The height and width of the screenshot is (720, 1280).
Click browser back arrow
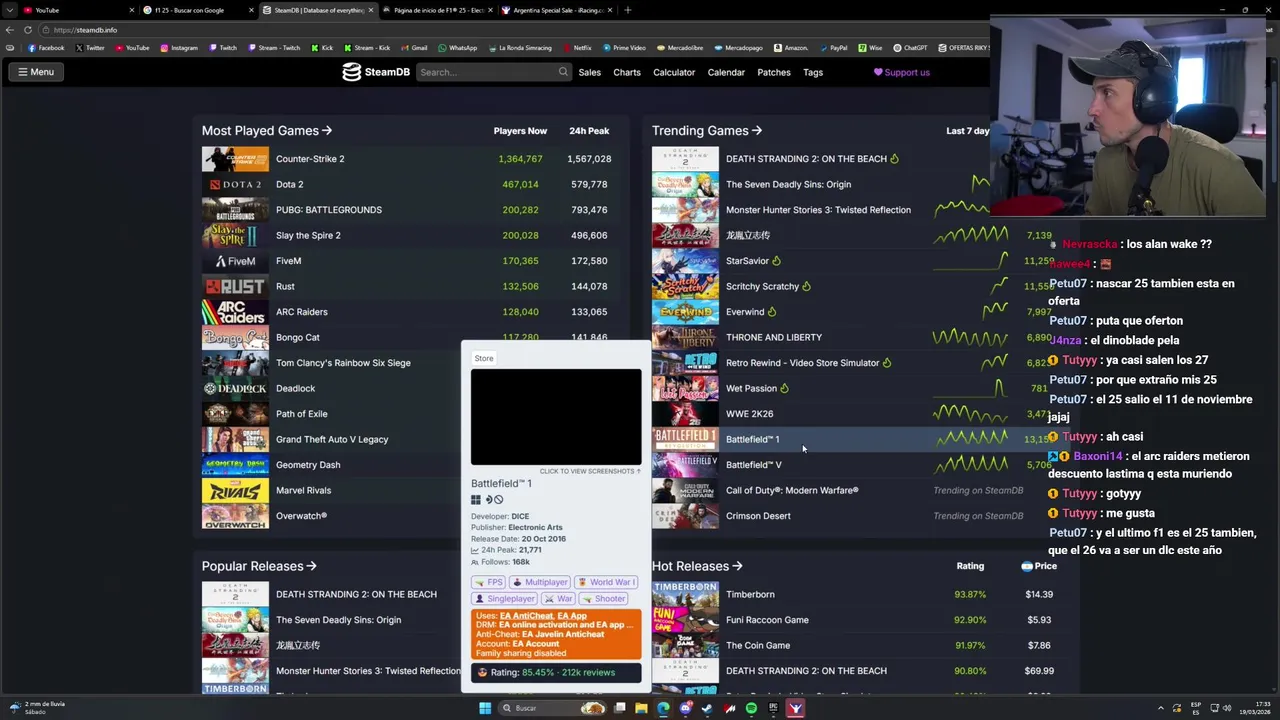9,30
